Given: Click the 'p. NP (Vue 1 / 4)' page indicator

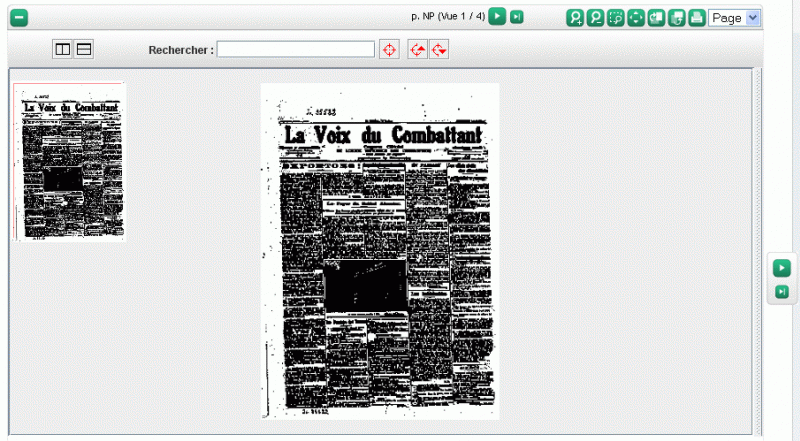Looking at the screenshot, I should (448, 16).
